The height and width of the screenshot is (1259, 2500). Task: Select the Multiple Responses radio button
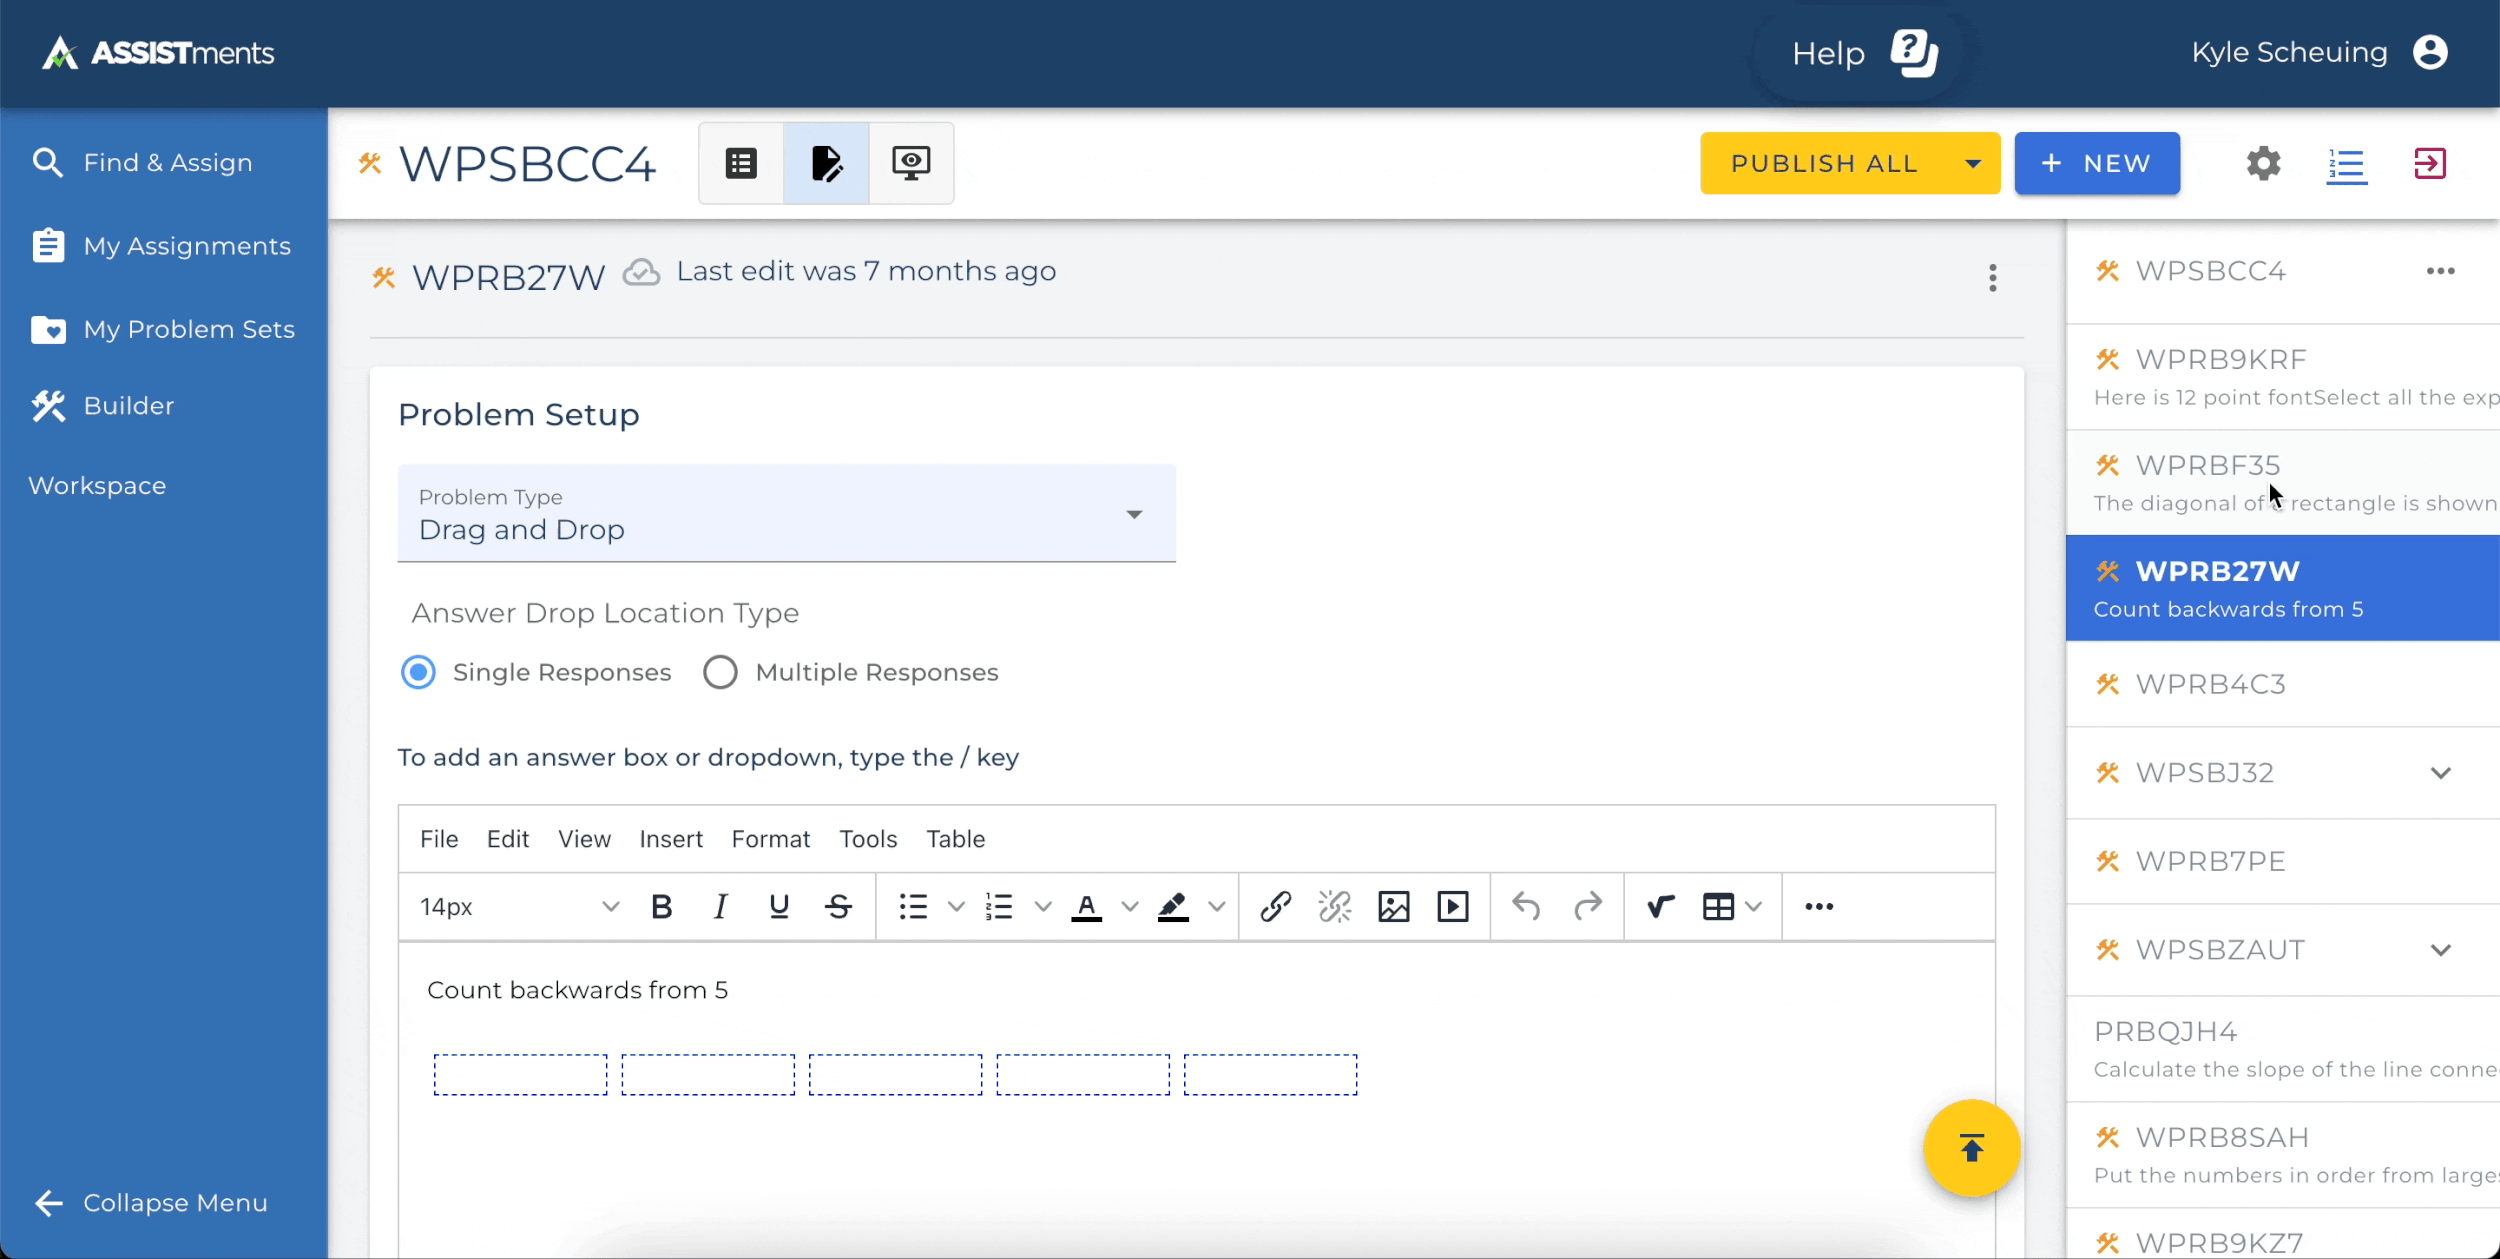point(720,672)
